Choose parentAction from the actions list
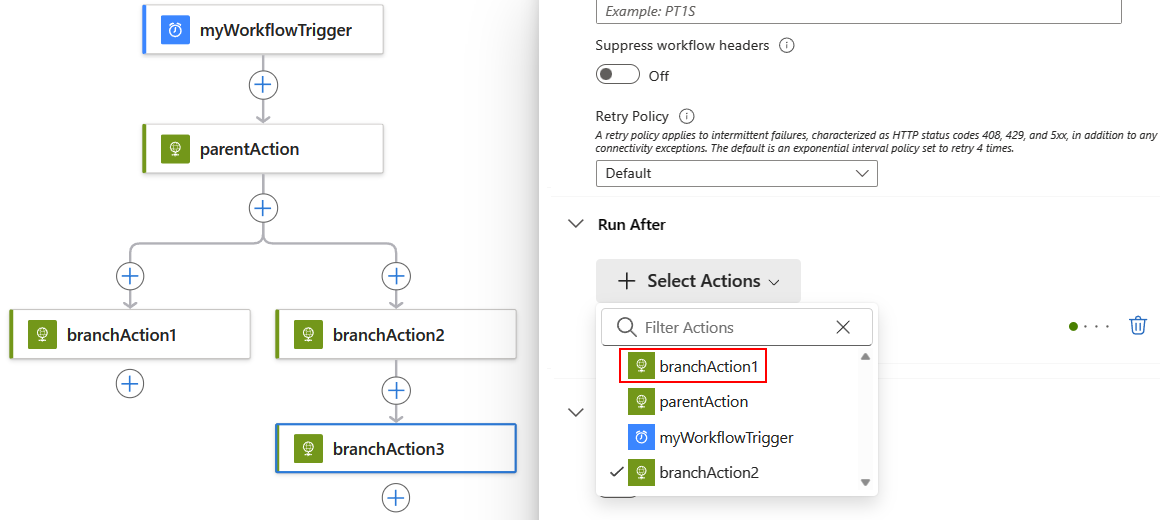 click(x=703, y=402)
